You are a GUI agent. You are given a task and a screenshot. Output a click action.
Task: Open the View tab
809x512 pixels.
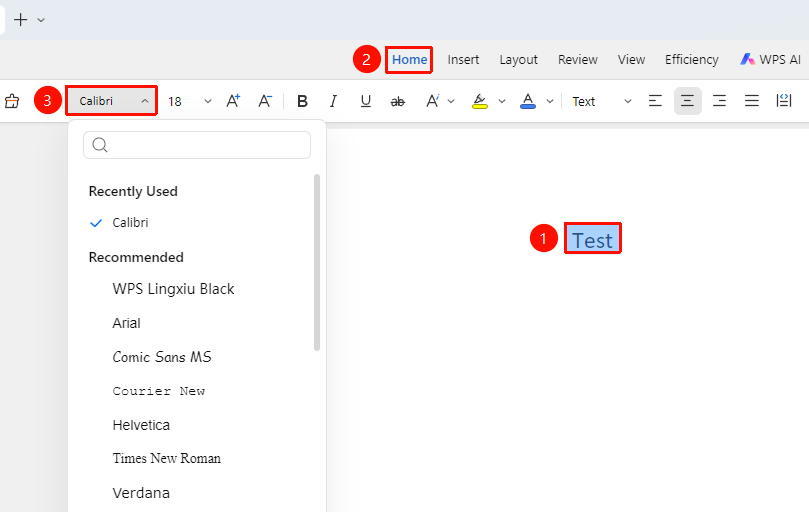(631, 60)
